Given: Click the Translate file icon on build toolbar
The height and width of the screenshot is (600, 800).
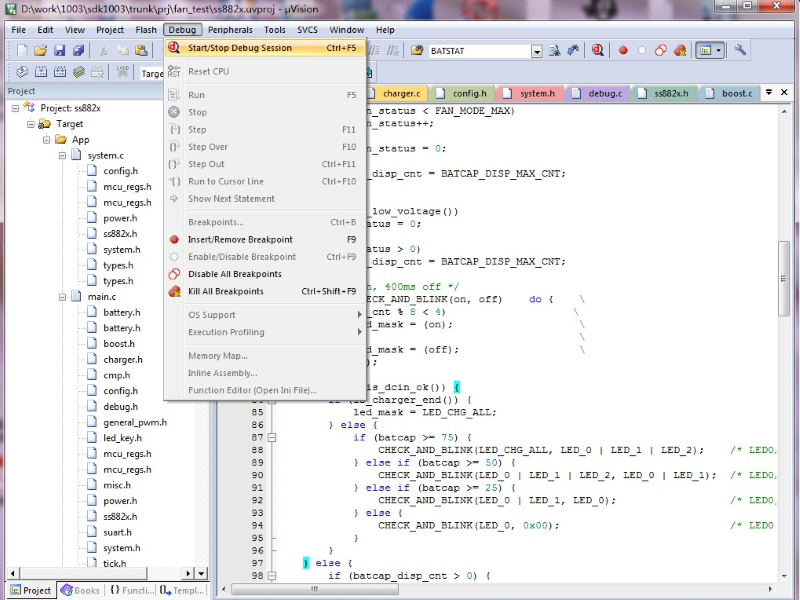Looking at the screenshot, I should 22,72.
